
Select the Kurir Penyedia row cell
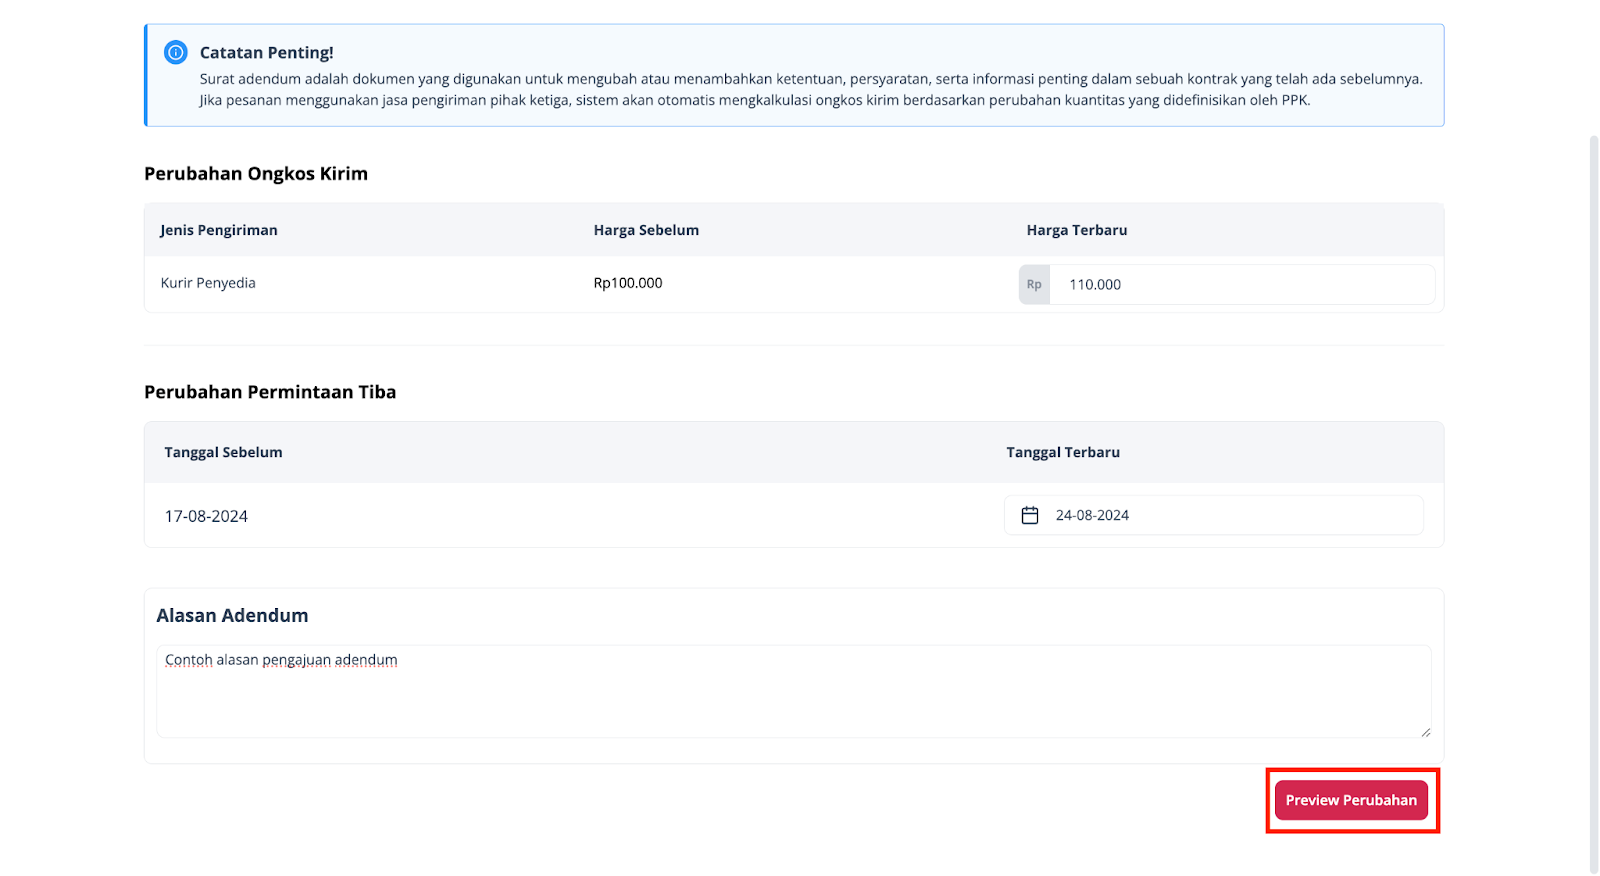(208, 283)
